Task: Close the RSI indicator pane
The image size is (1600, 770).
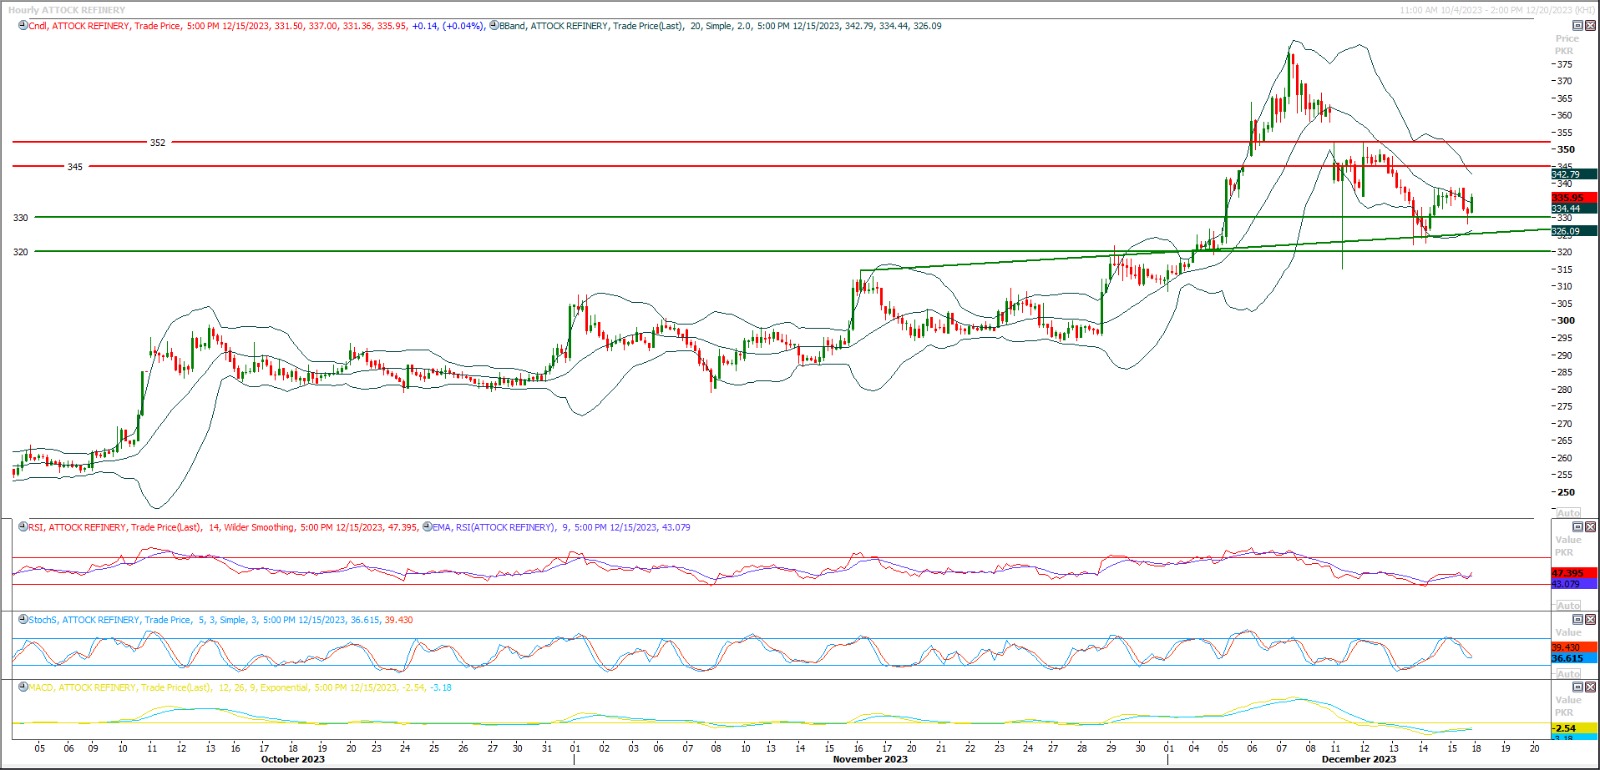Action: coord(1590,527)
